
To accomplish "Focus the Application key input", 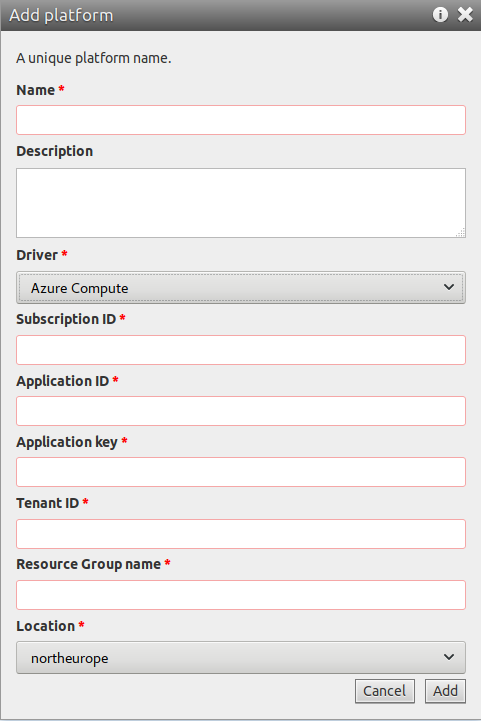I will [x=241, y=472].
